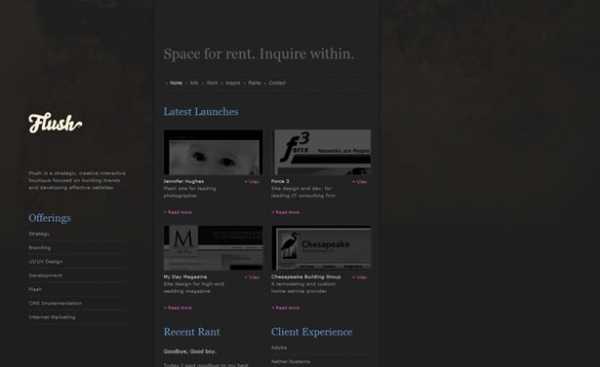600x367 pixels.
Task: Select Internet Marketing in Offerings list
Action: pyautogui.click(x=52, y=317)
